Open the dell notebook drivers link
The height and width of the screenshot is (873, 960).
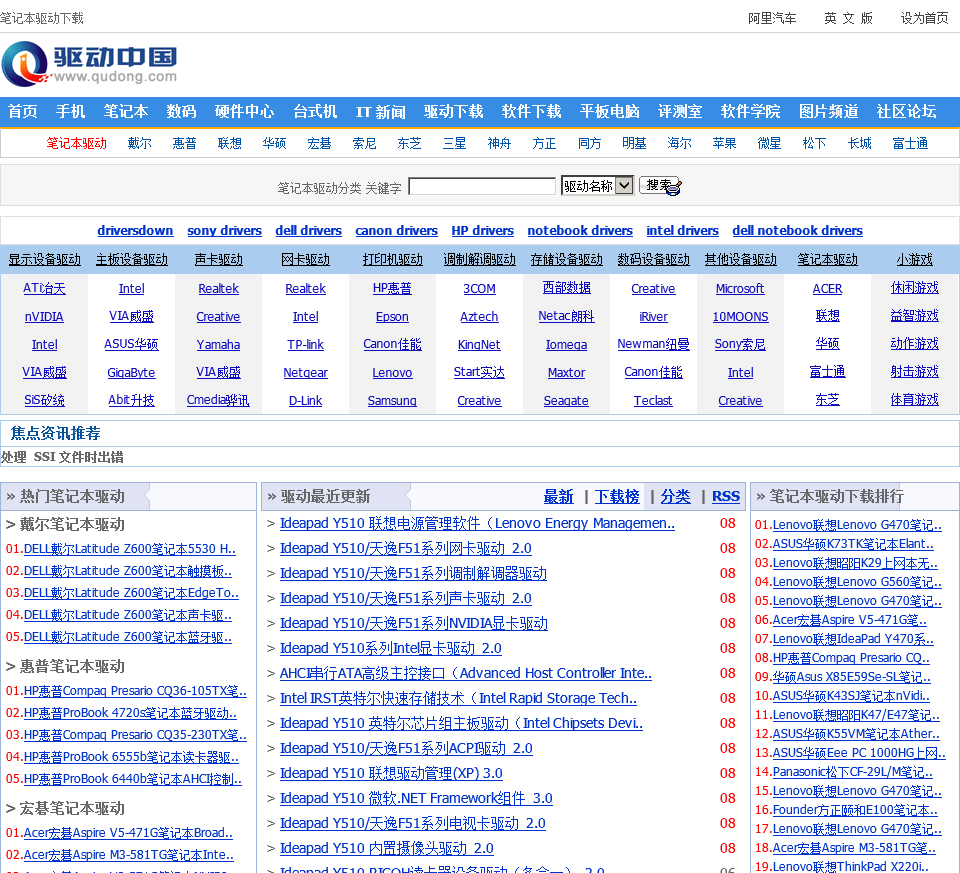click(x=798, y=231)
